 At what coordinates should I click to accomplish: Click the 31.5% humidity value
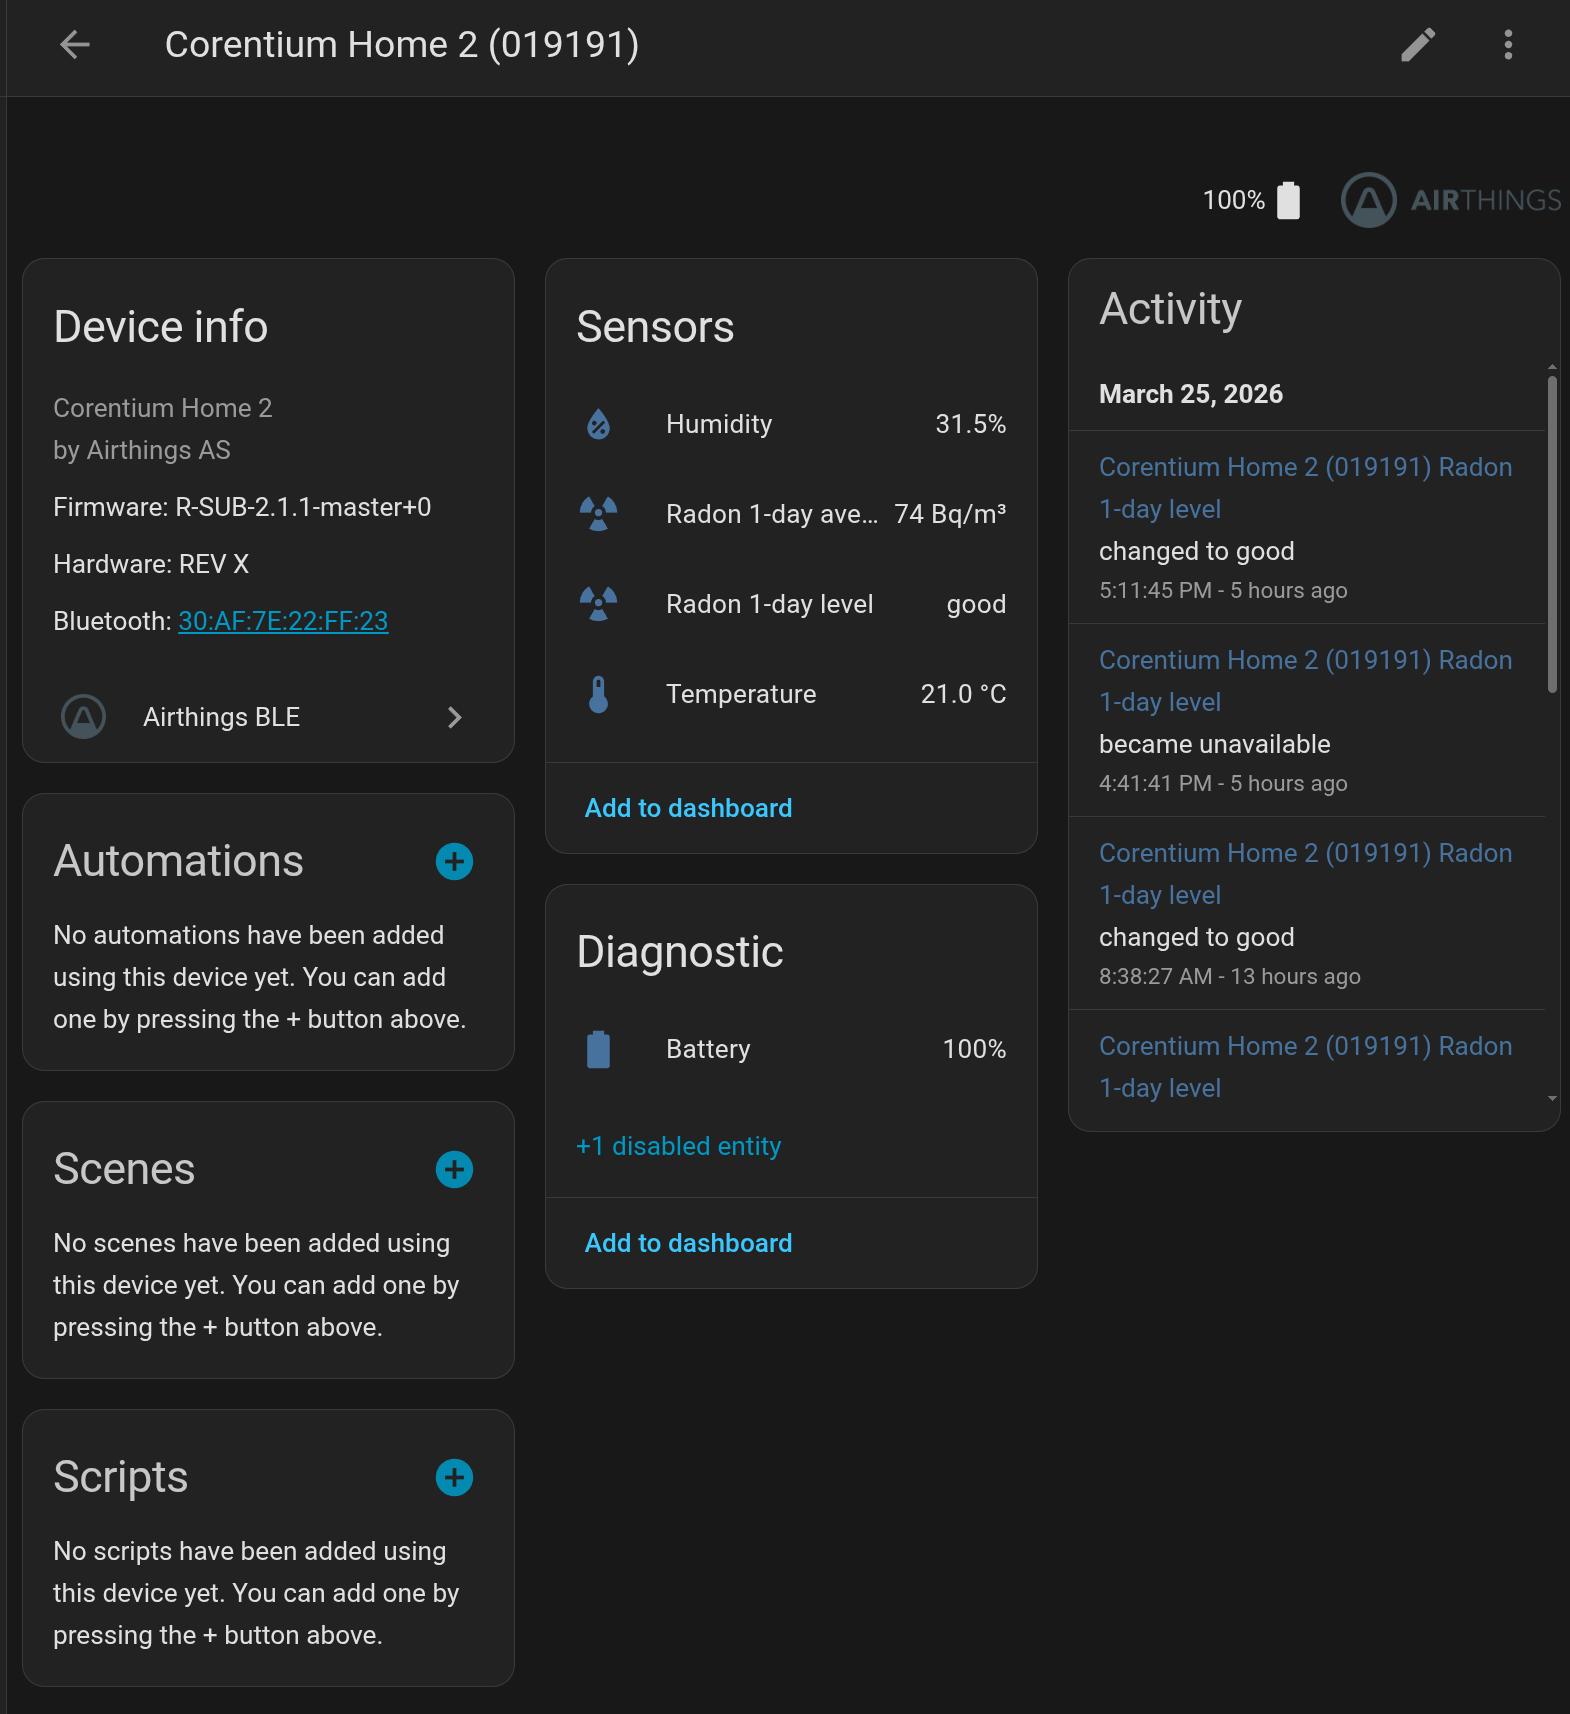970,424
